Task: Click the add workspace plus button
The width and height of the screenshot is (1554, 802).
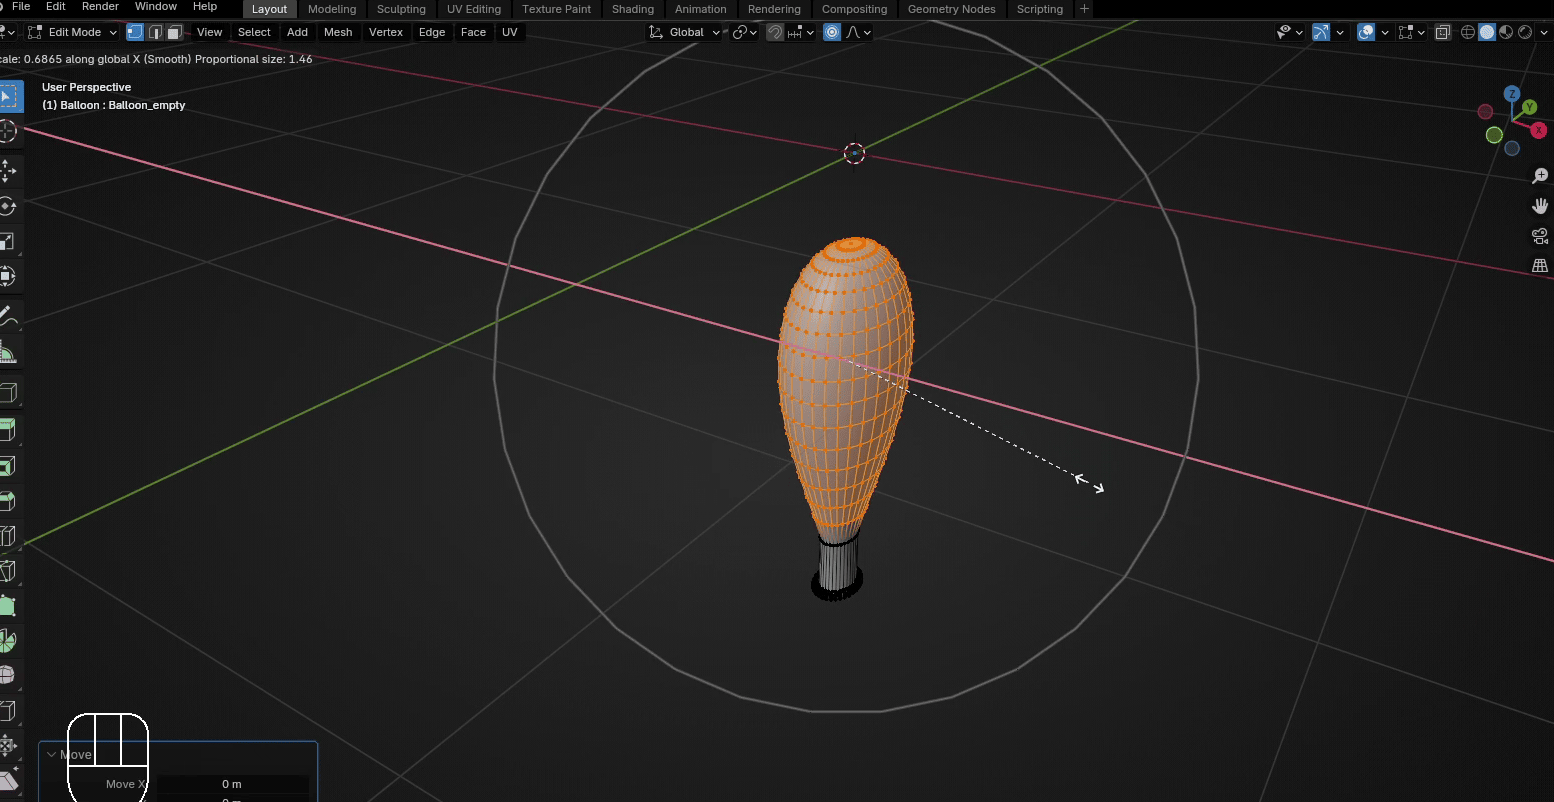Action: pyautogui.click(x=1085, y=9)
